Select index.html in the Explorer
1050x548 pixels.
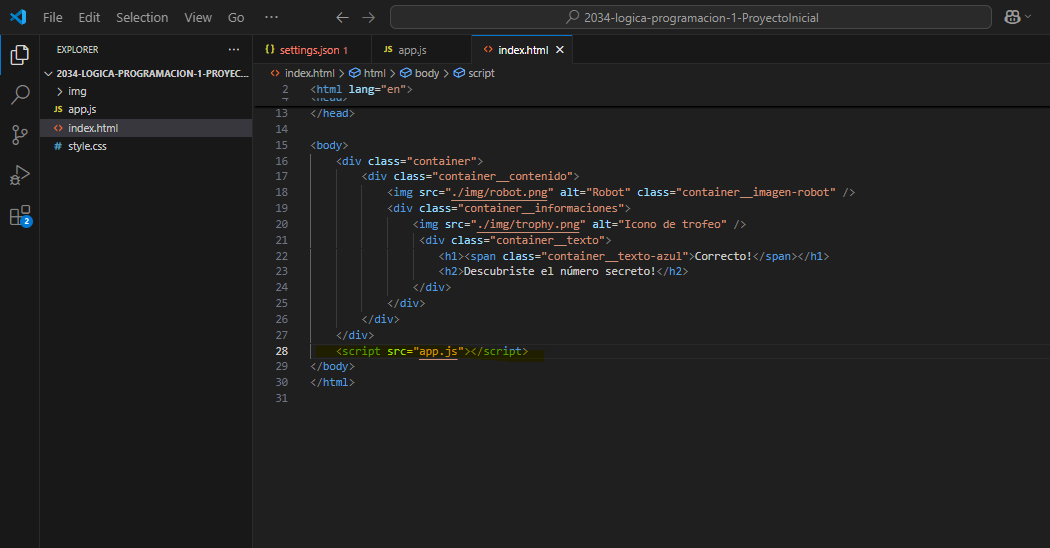pyautogui.click(x=146, y=128)
